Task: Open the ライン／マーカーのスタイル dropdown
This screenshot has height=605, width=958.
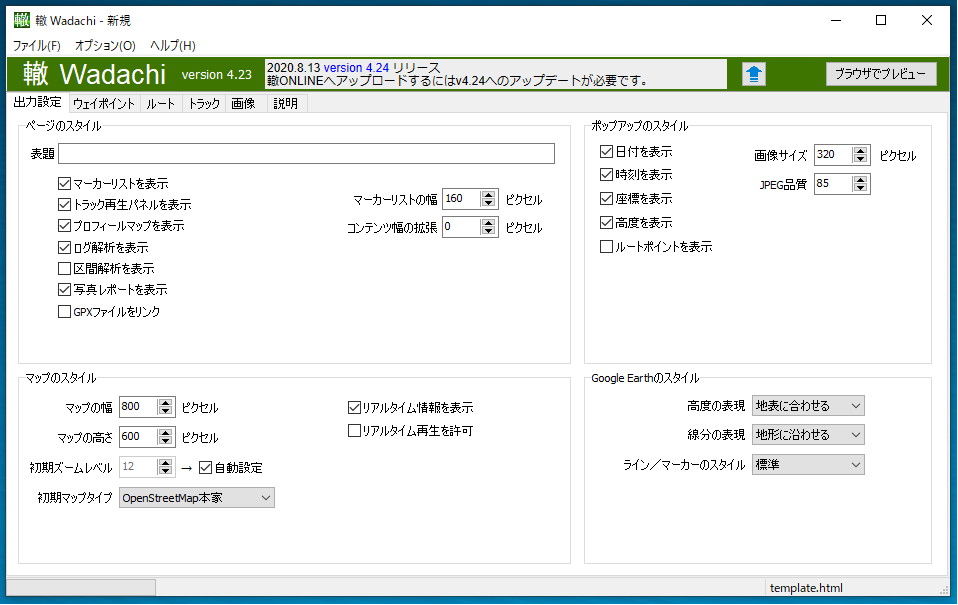Action: tap(808, 465)
